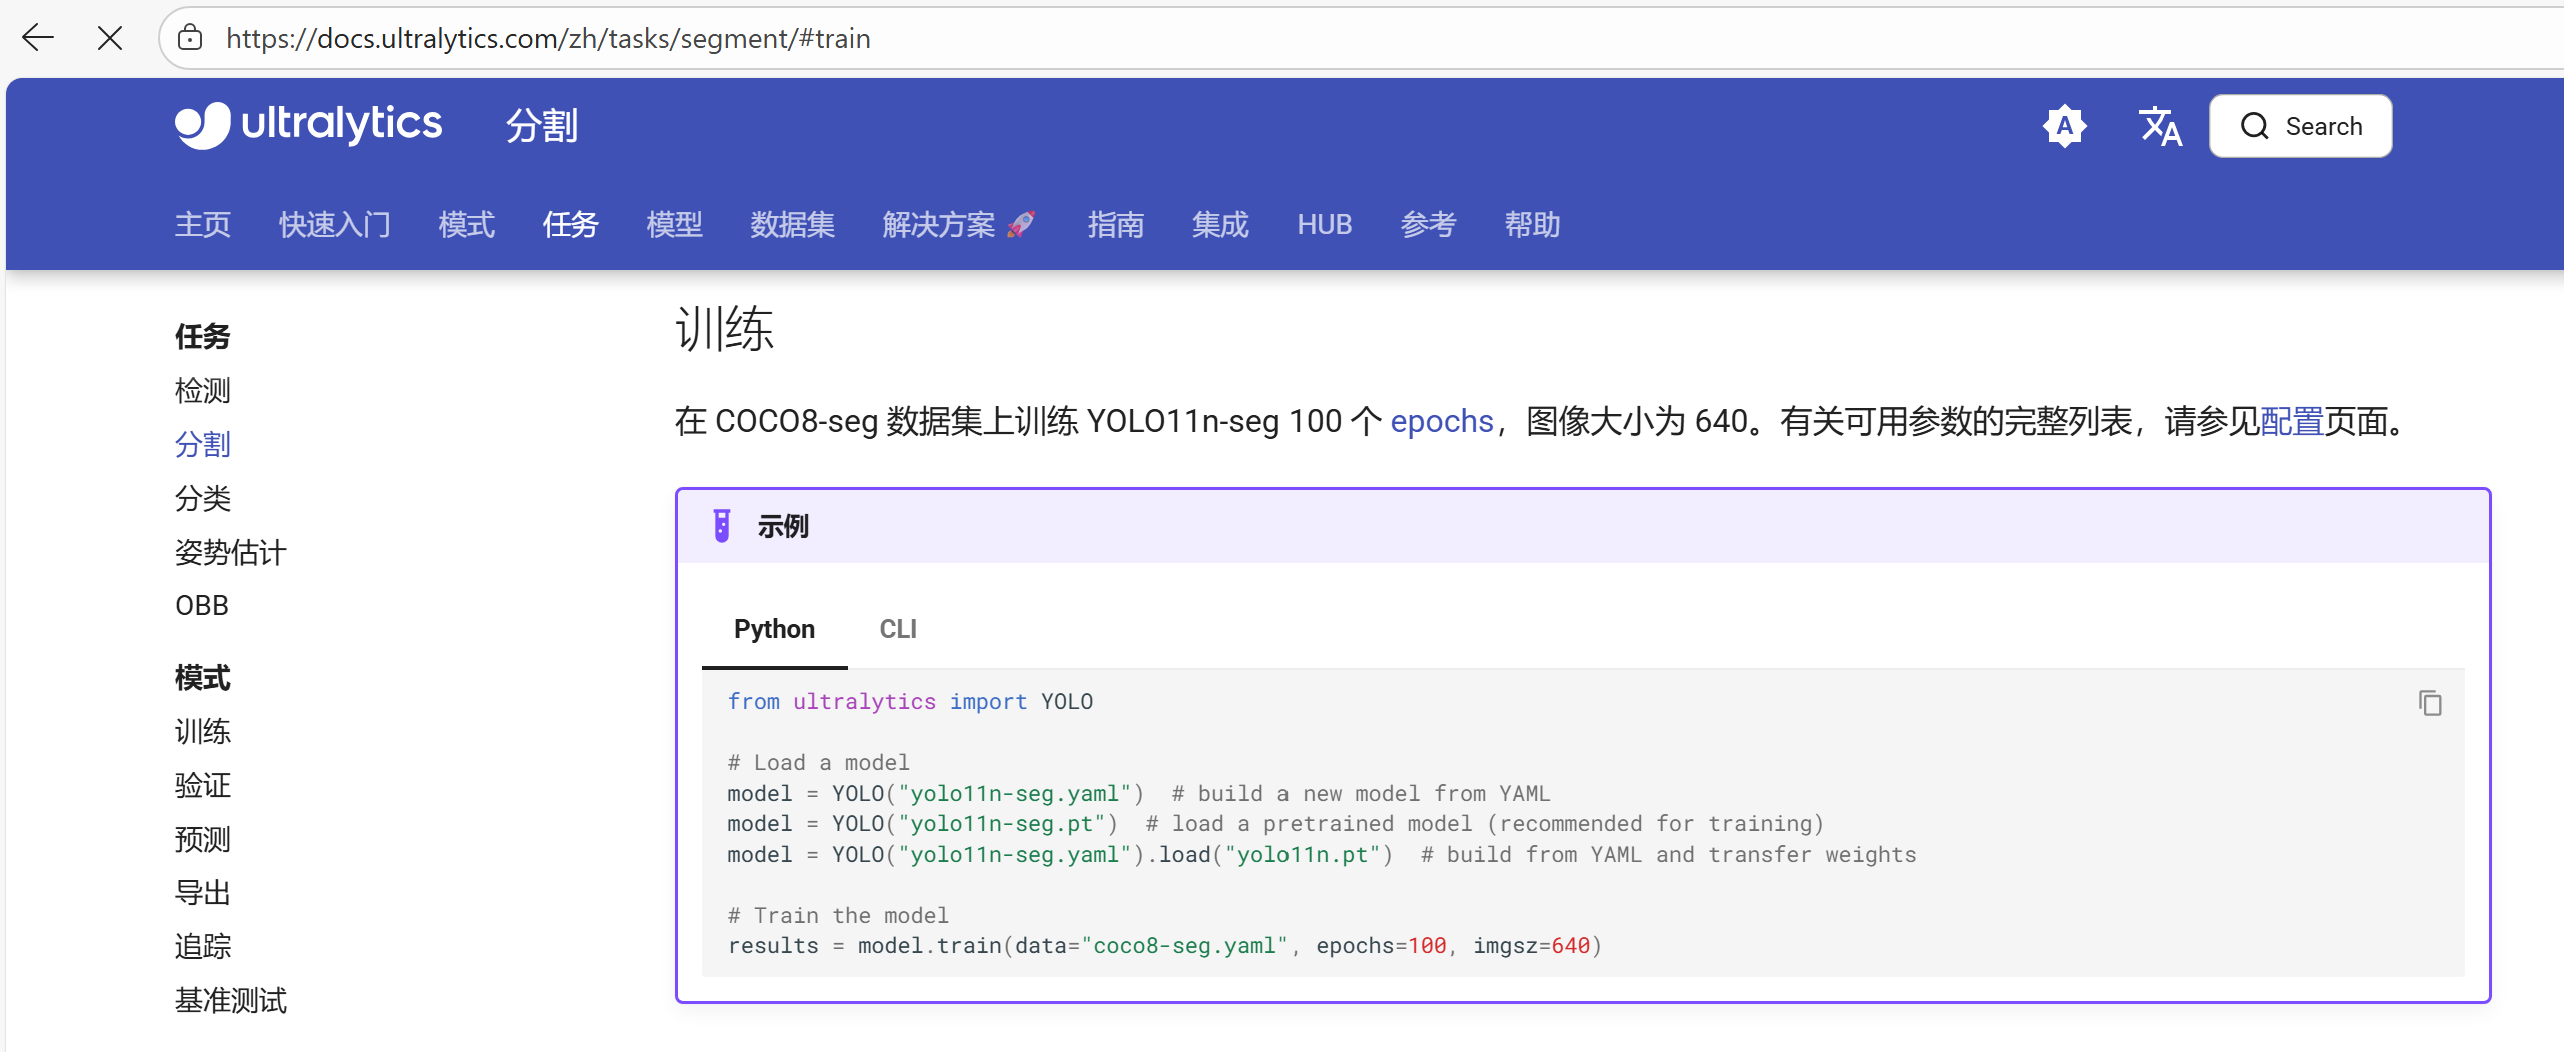Follow the epochs hyperlink
The width and height of the screenshot is (2564, 1052).
coord(1442,421)
